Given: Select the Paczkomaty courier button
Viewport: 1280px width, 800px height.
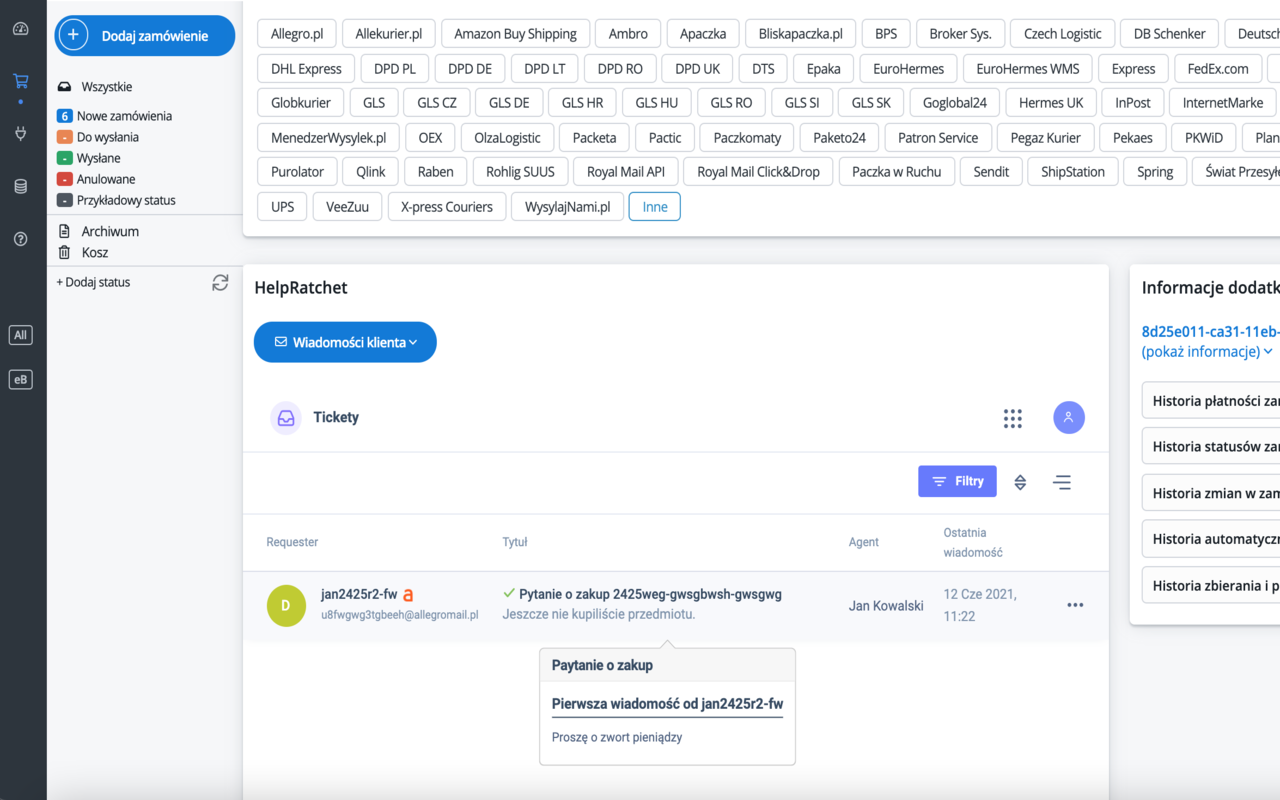Looking at the screenshot, I should coord(747,137).
